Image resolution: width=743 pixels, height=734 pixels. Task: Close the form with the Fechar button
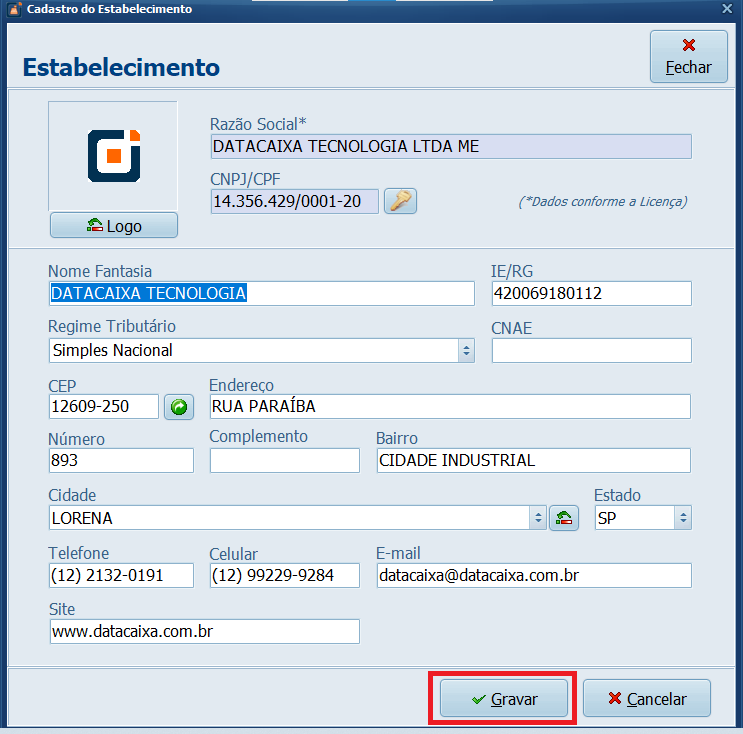coord(689,57)
